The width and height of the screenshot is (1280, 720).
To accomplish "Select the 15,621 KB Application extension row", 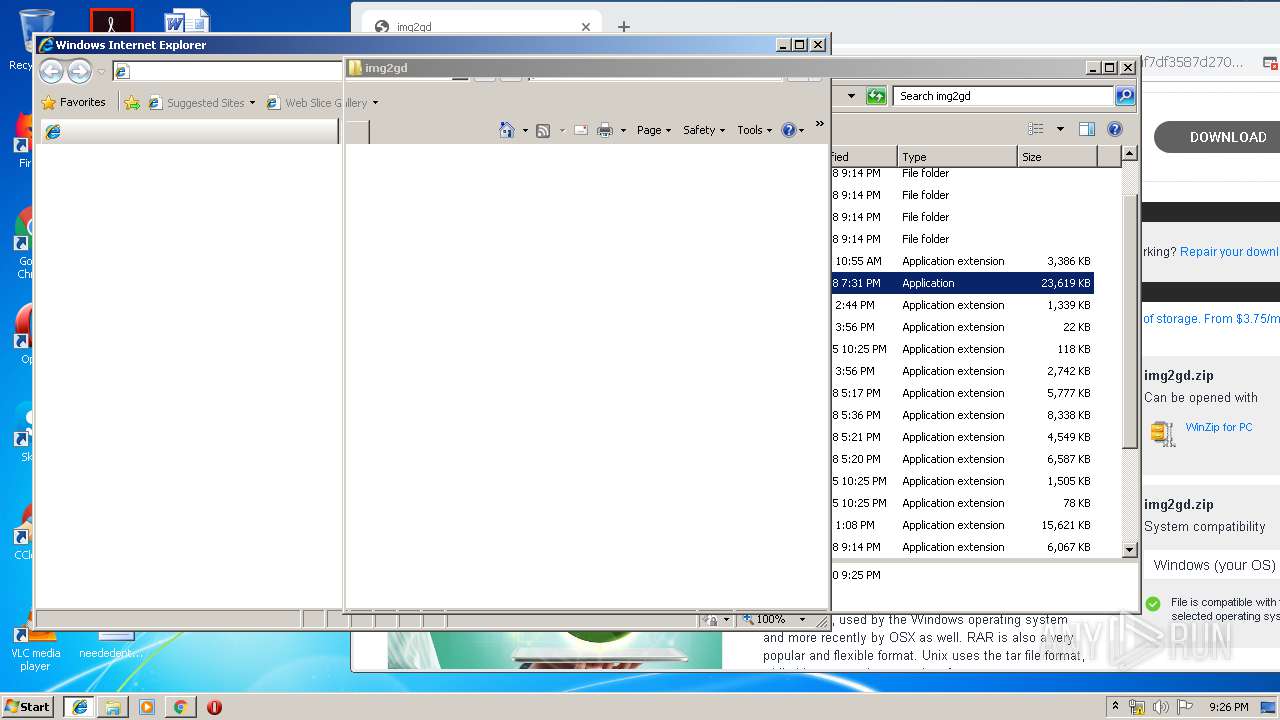I will pyautogui.click(x=962, y=525).
